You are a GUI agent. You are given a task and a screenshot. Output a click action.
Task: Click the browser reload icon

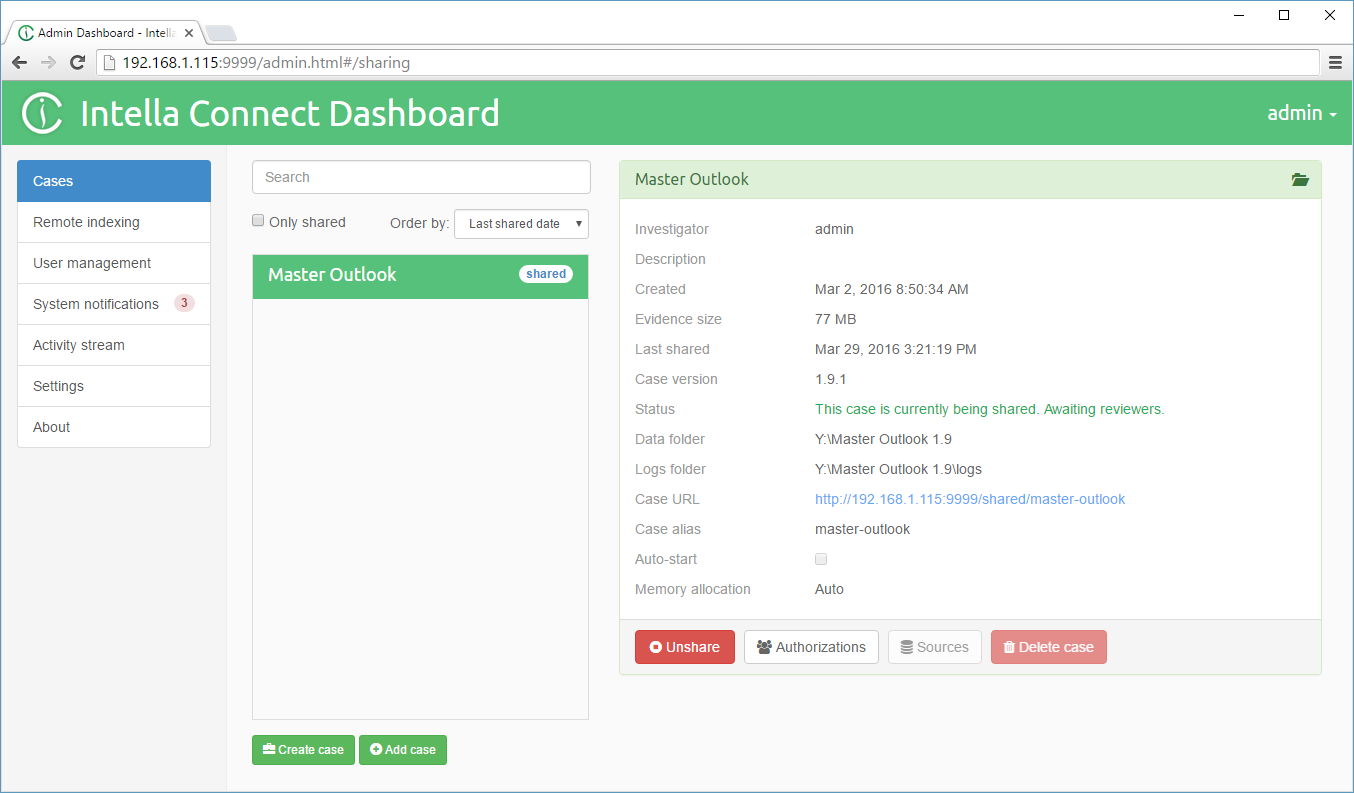point(77,63)
